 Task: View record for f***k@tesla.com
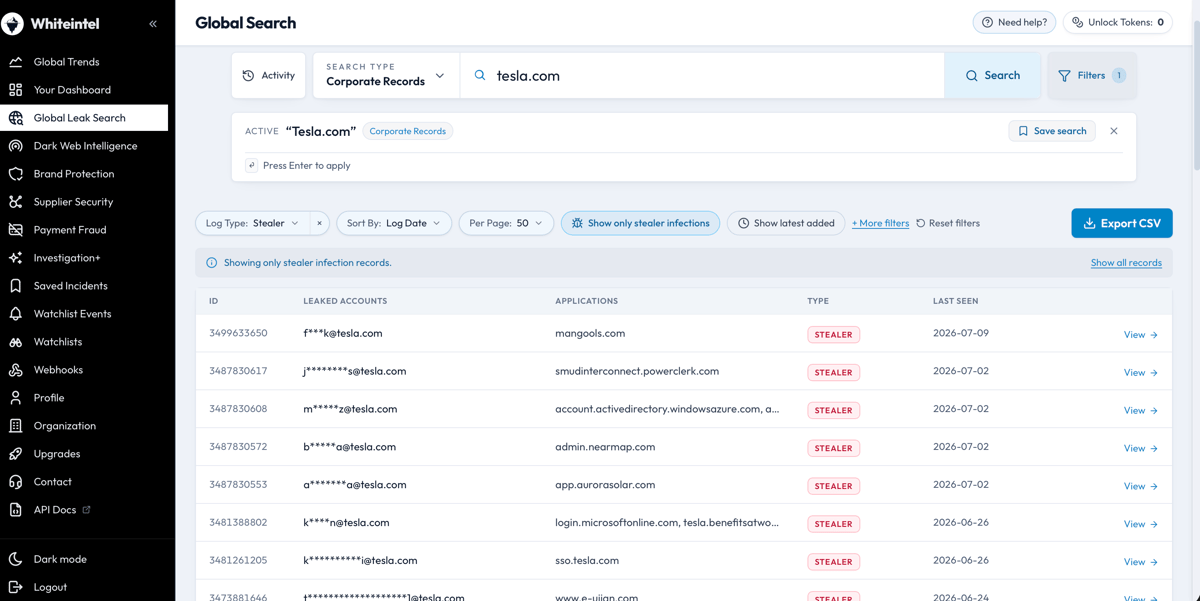click(x=1140, y=335)
